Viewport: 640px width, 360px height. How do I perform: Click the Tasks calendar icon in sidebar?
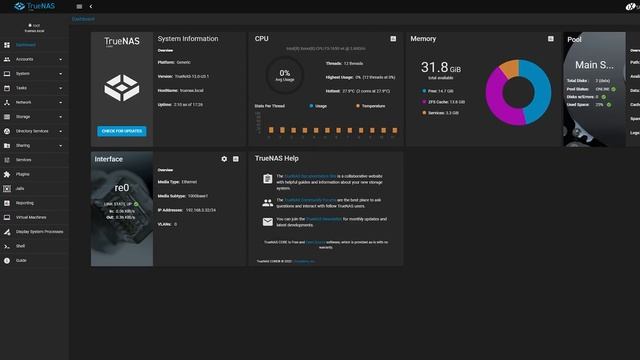pos(7,88)
